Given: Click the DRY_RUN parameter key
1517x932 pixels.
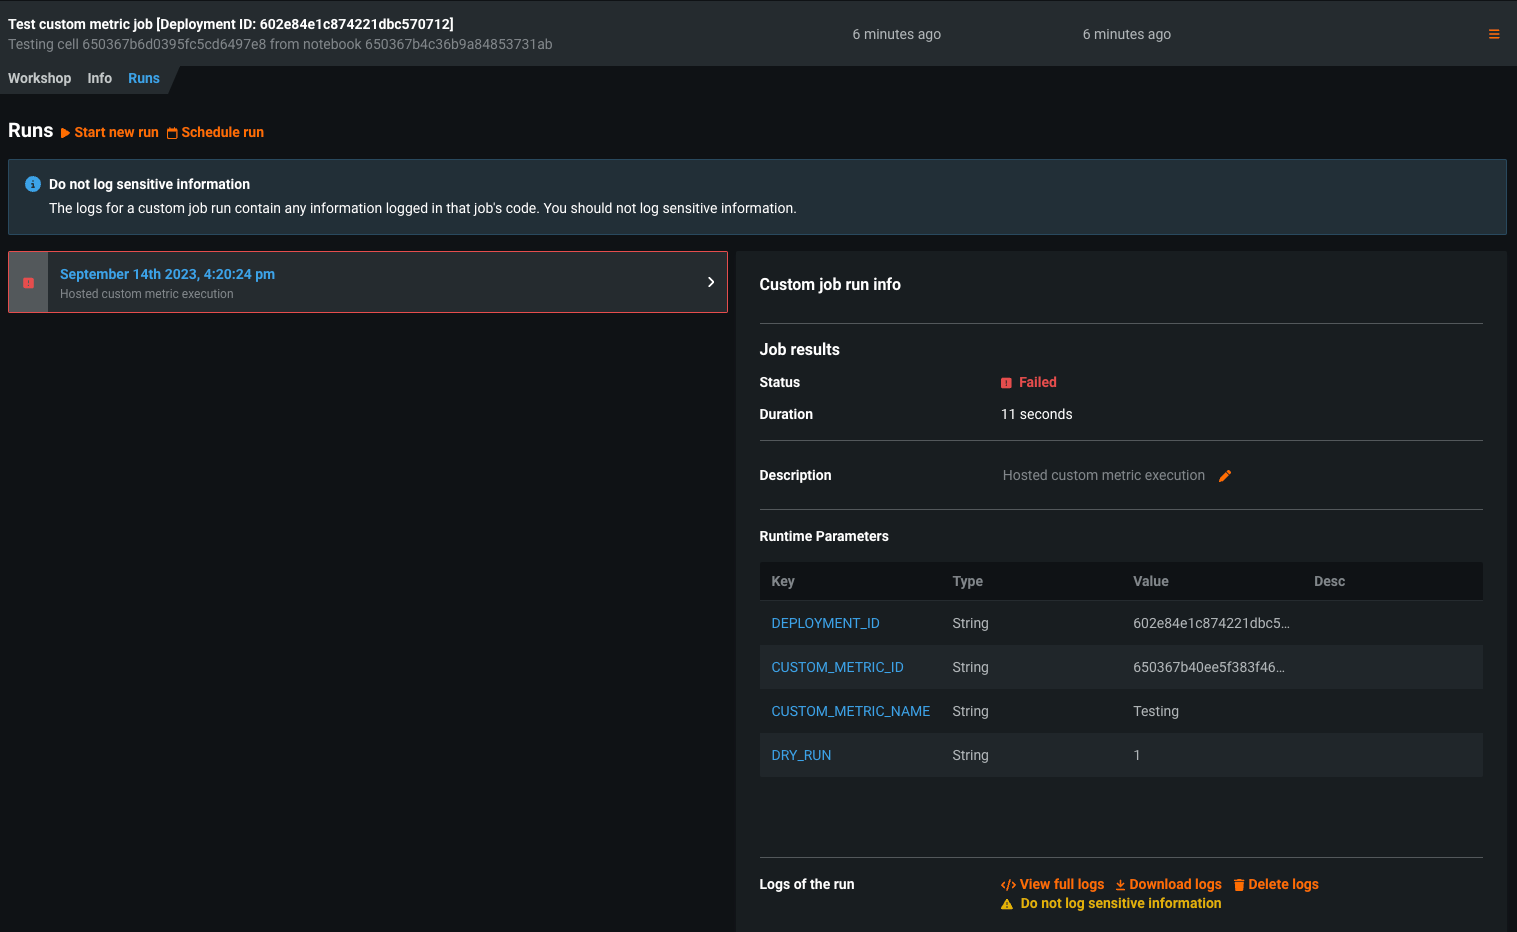Looking at the screenshot, I should [x=801, y=755].
